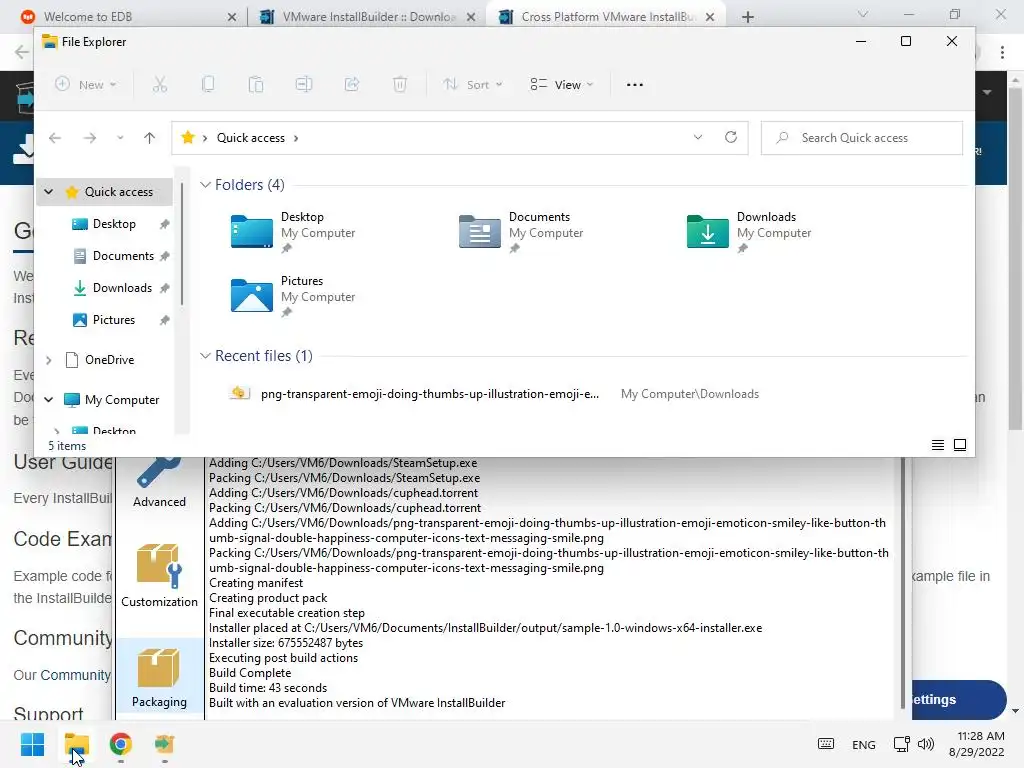Click the InstallBuilder taskbar icon
This screenshot has width=1024, height=768.
tap(164, 744)
